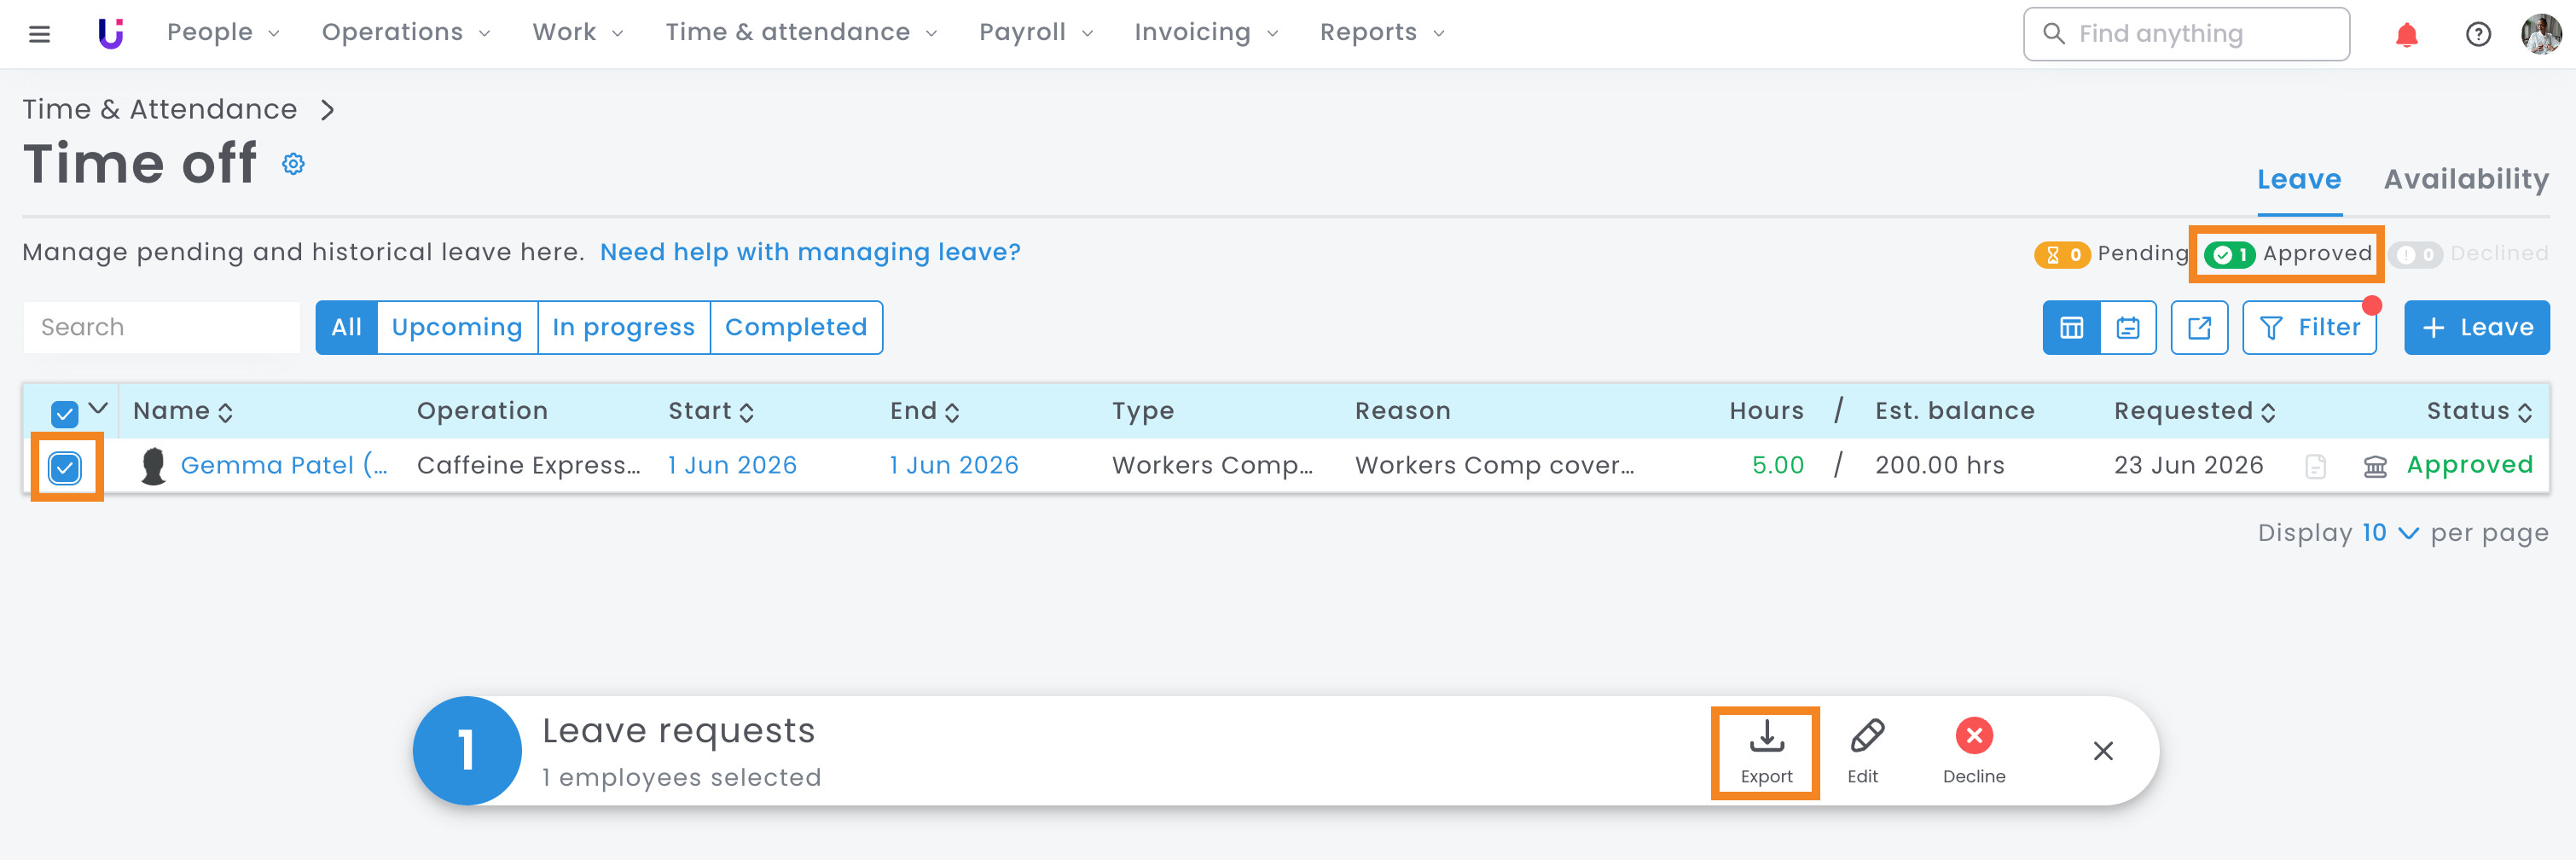This screenshot has height=860, width=2576.
Task: Decline the selected leave request
Action: [x=1974, y=752]
